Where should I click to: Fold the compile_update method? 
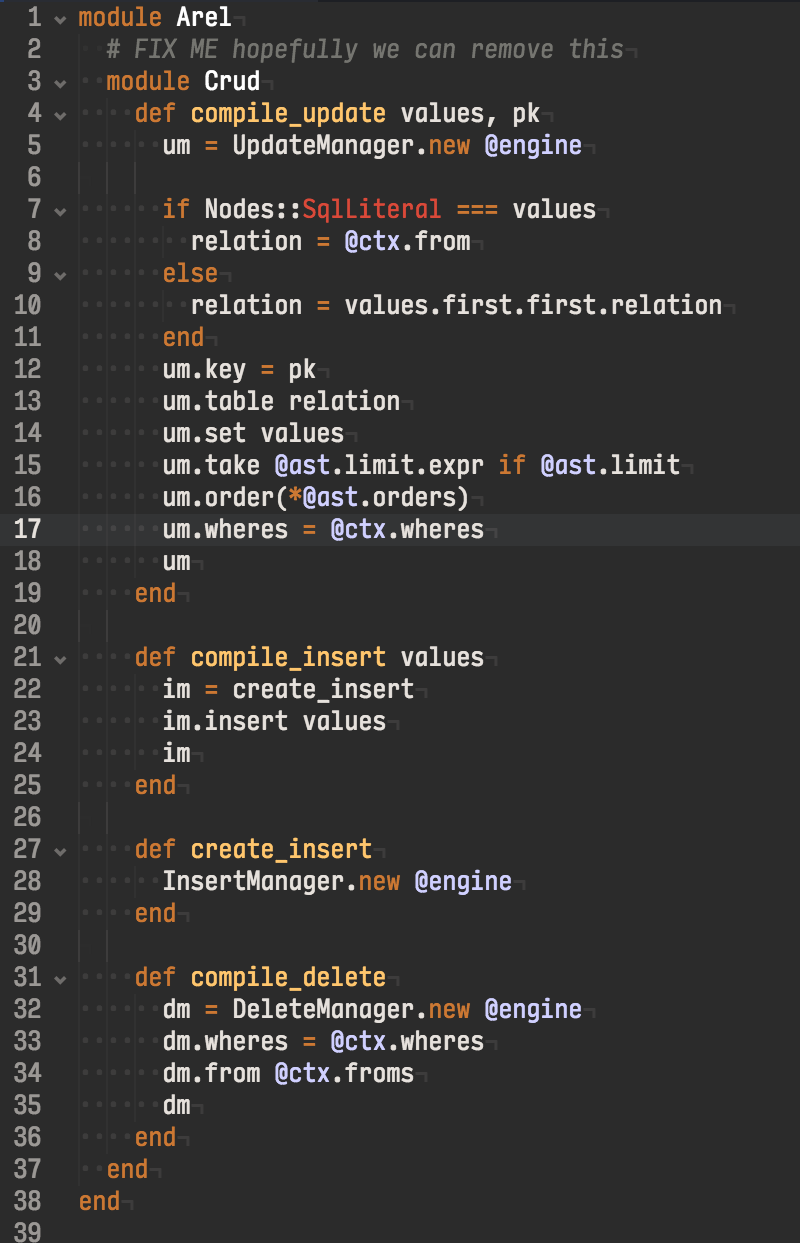pyautogui.click(x=60, y=114)
